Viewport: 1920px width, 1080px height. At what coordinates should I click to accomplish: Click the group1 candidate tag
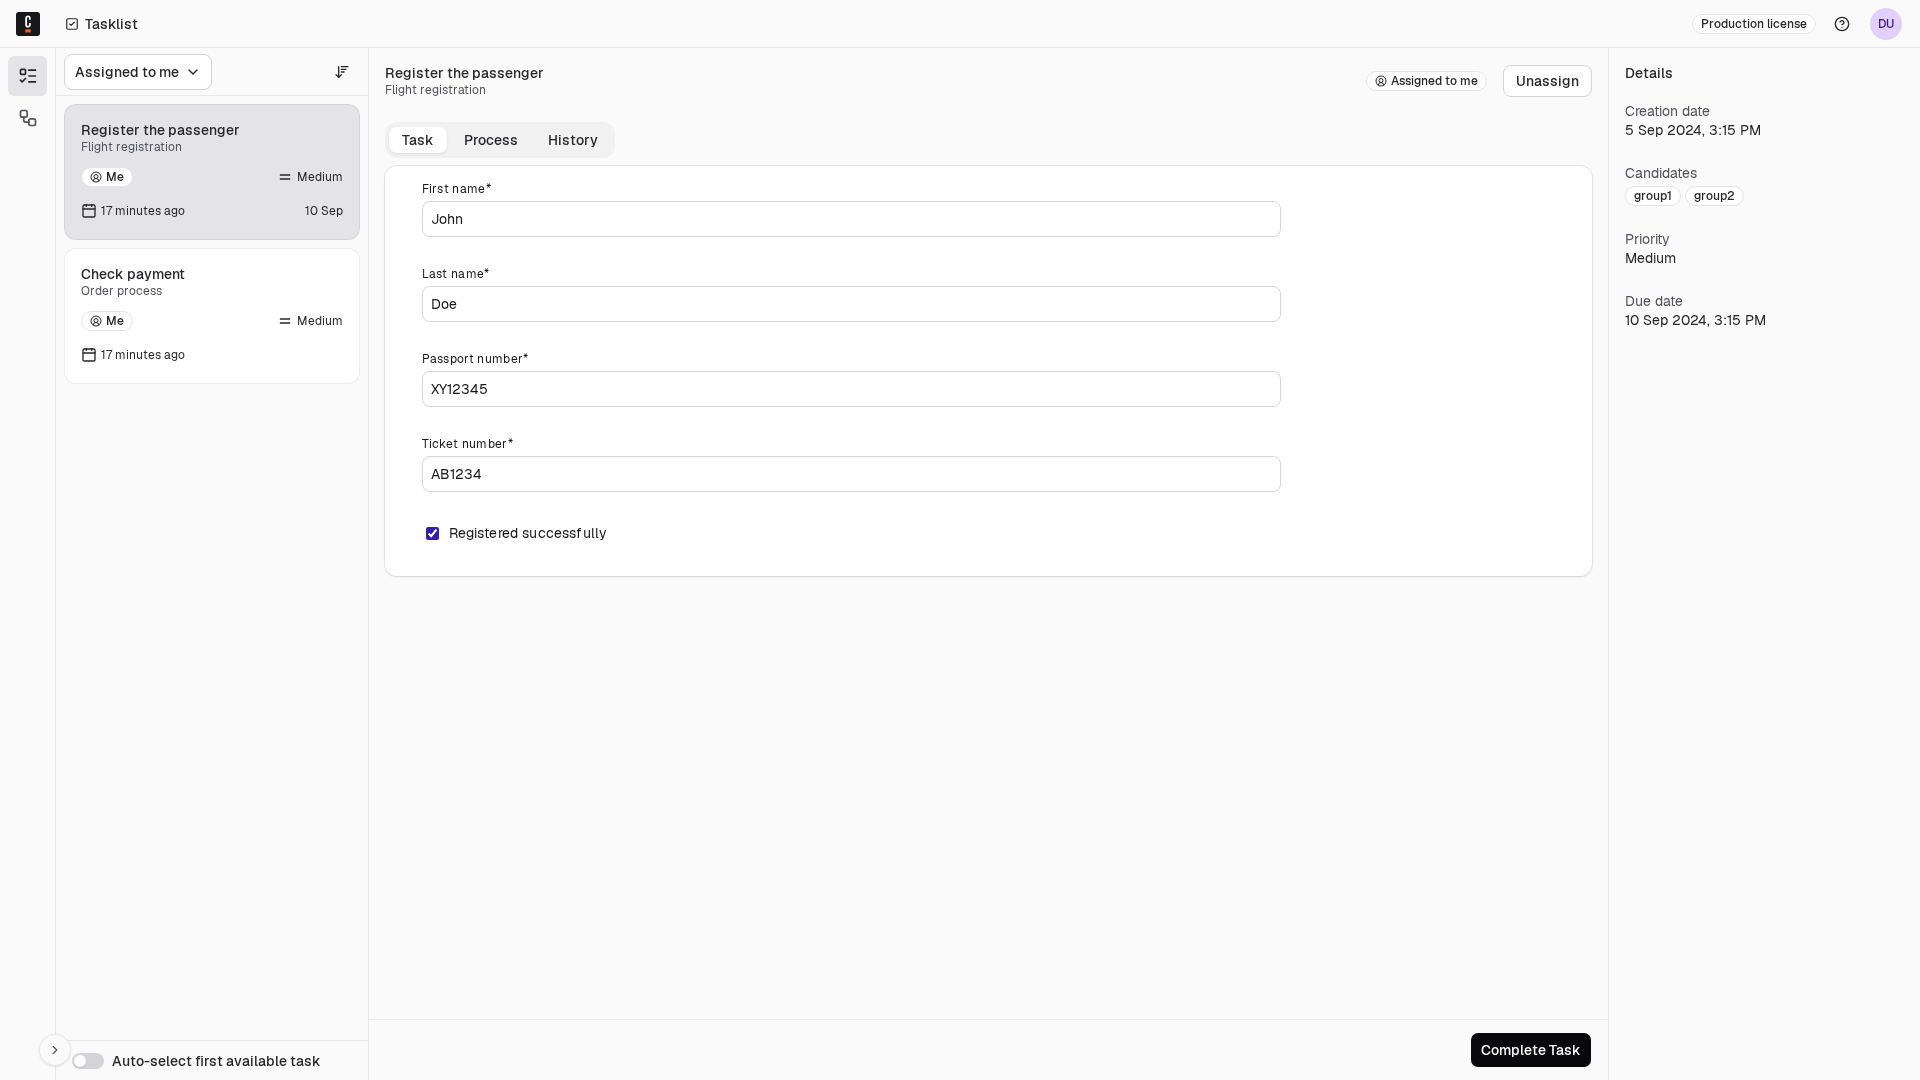pyautogui.click(x=1653, y=196)
